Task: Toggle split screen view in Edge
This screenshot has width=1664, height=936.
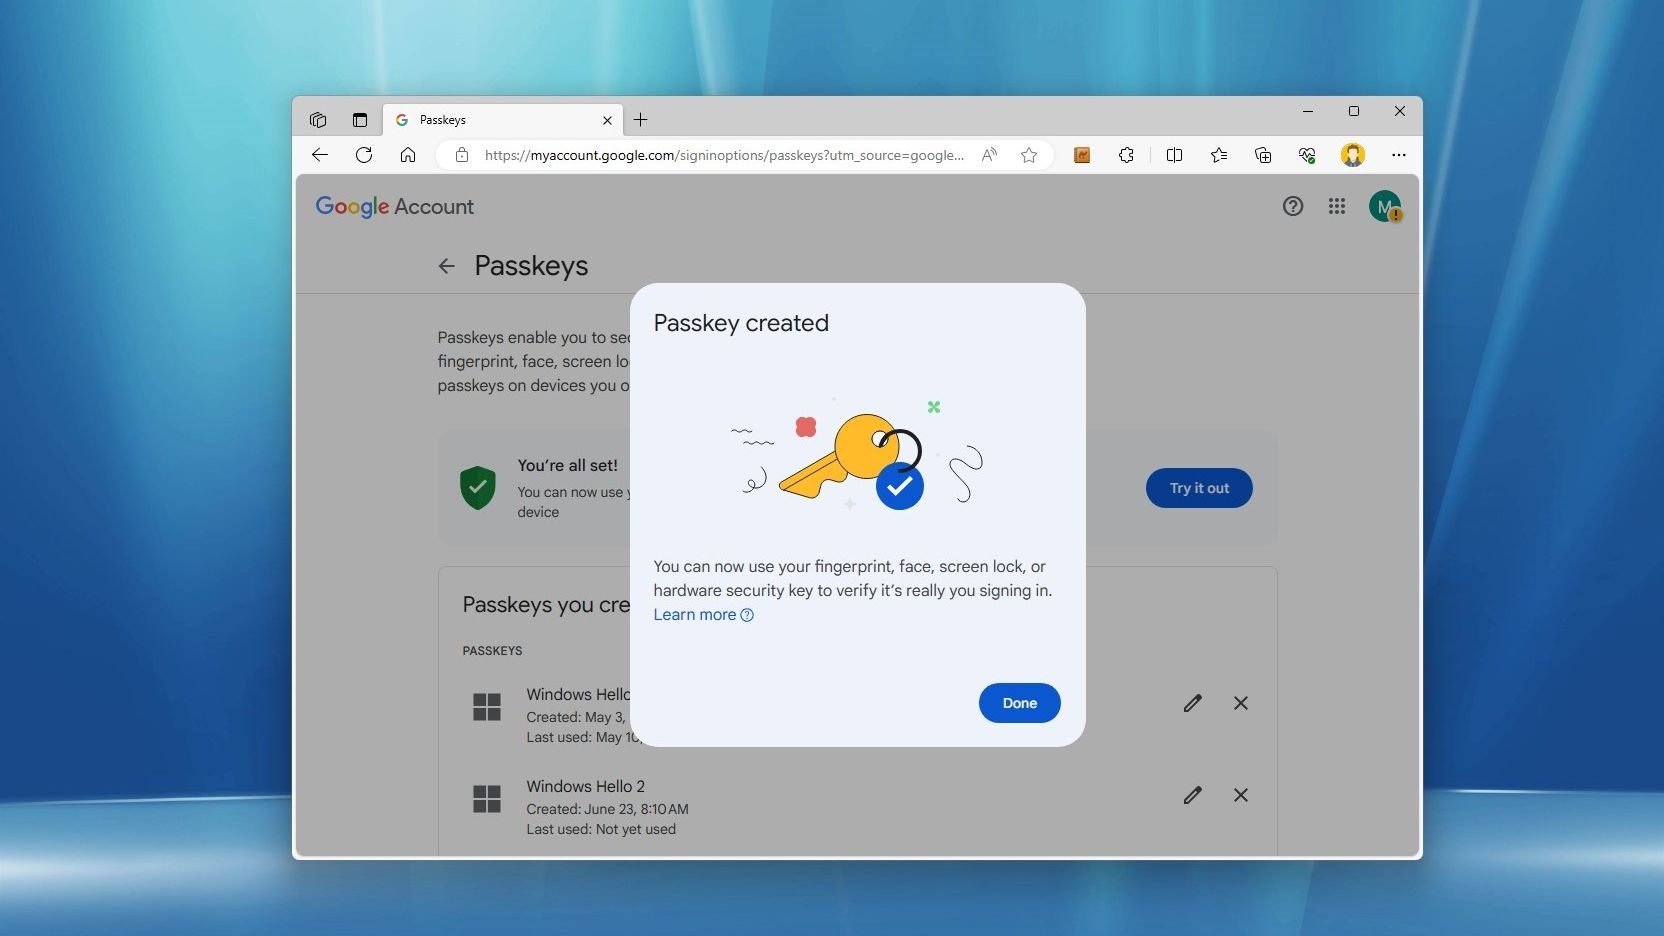Action: click(1174, 155)
